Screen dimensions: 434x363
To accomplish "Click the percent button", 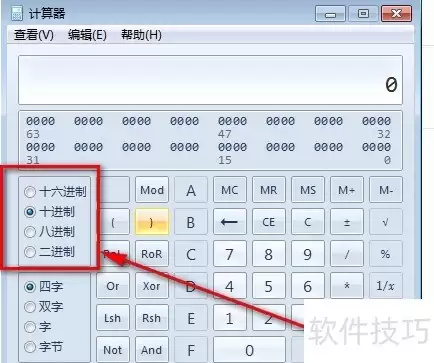I will coord(386,254).
